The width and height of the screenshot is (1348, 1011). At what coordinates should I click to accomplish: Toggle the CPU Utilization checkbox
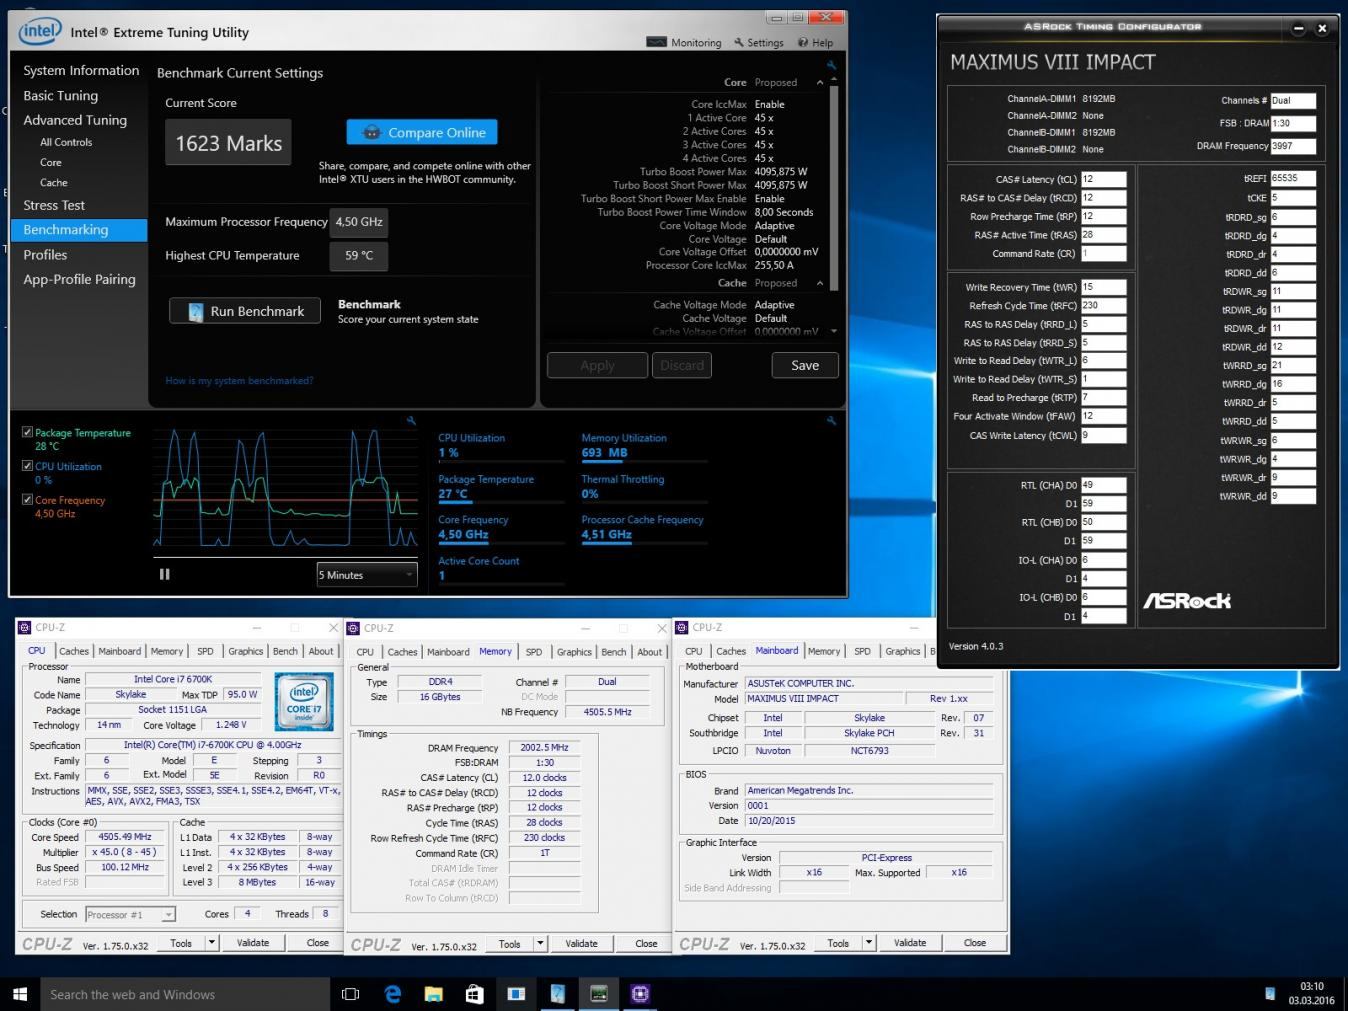coord(28,466)
